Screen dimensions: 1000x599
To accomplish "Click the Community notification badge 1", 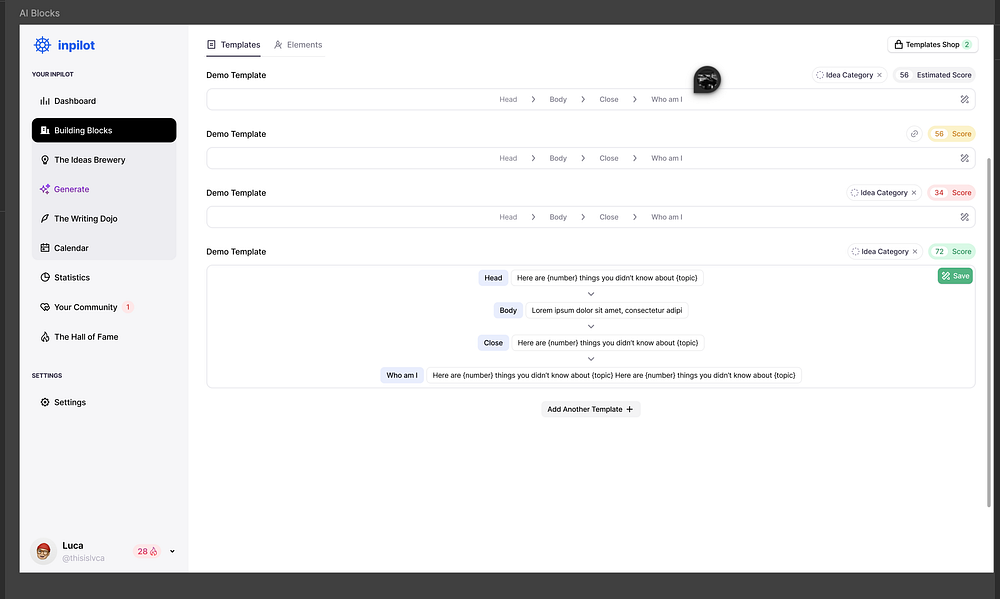I will point(128,307).
